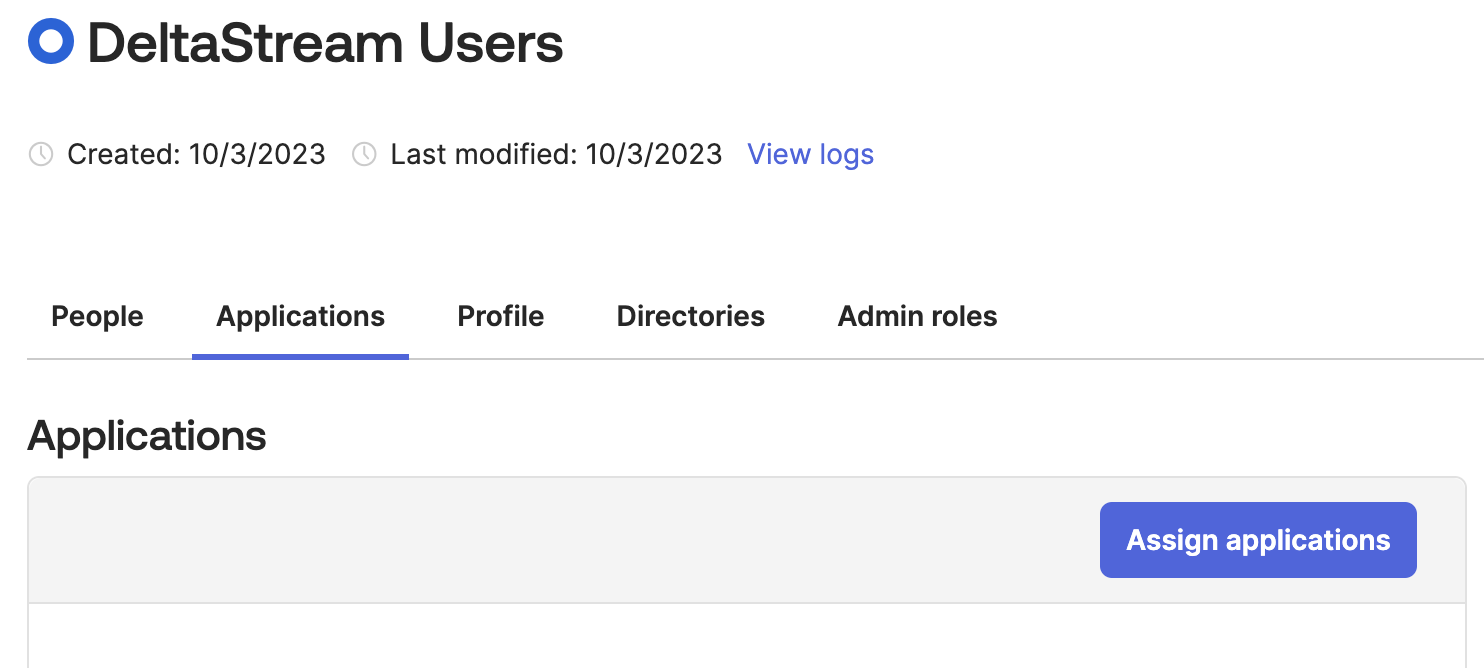Click the last modified date 10/3/2023 value
1484x668 pixels.
coord(654,154)
